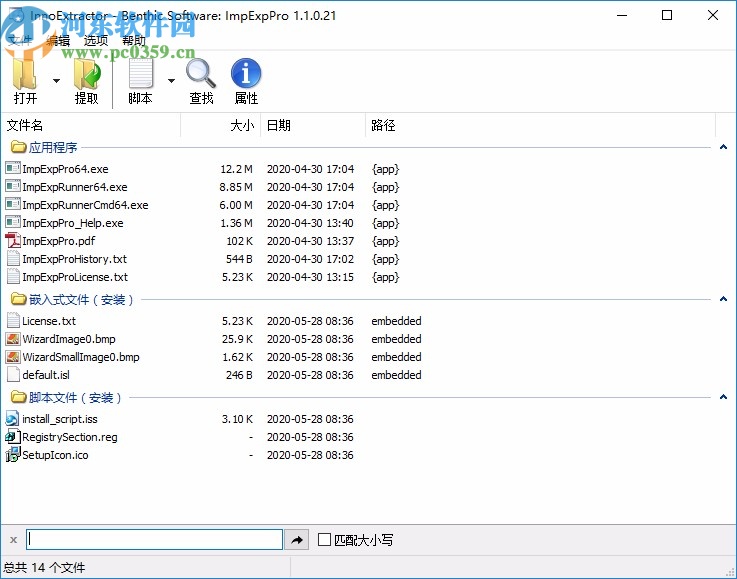
Task: Open the 文件 menu
Action: [x=20, y=40]
